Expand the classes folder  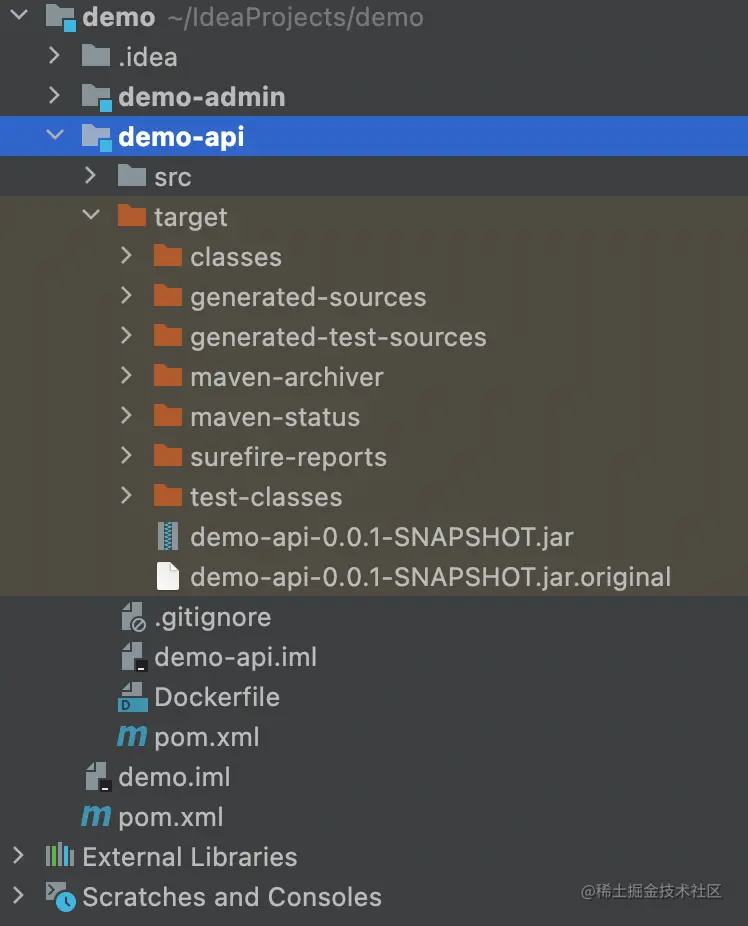pyautogui.click(x=126, y=257)
